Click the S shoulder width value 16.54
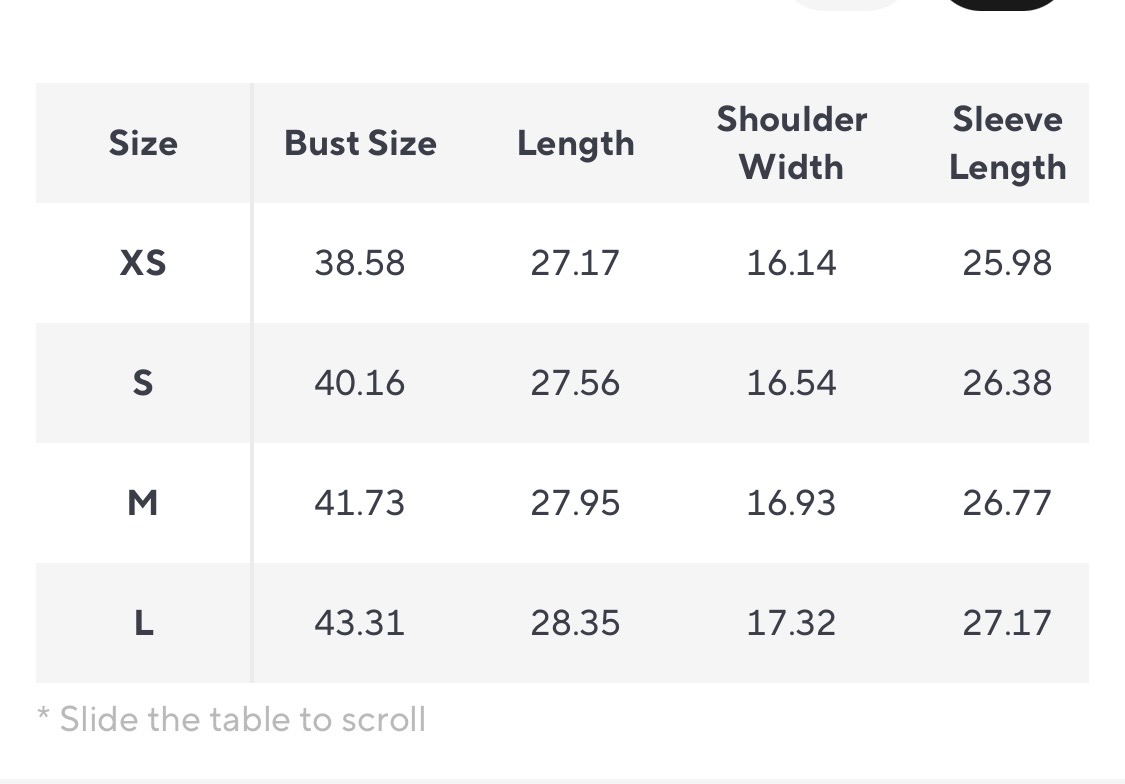 pyautogui.click(x=791, y=383)
